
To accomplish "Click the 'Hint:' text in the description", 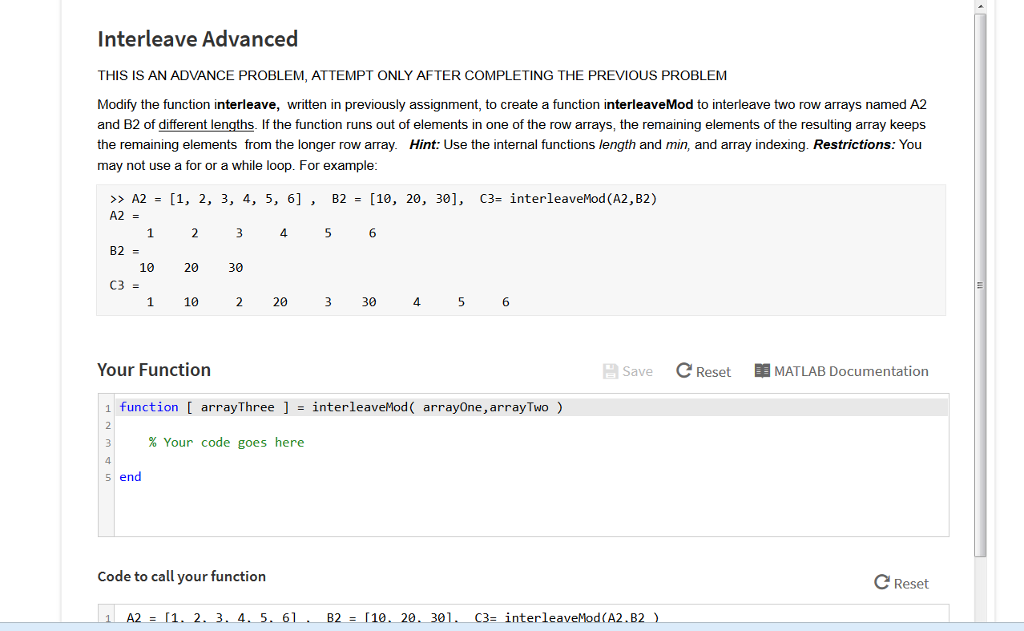I will 424,145.
